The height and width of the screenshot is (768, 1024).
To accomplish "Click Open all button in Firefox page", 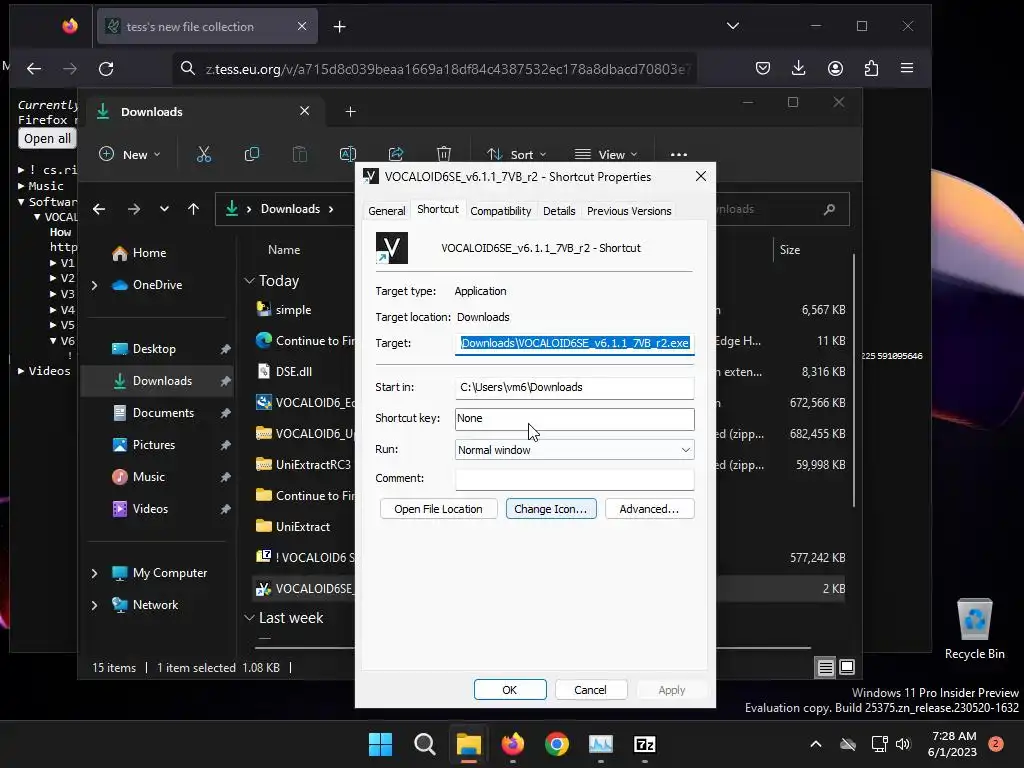I will pos(47,138).
